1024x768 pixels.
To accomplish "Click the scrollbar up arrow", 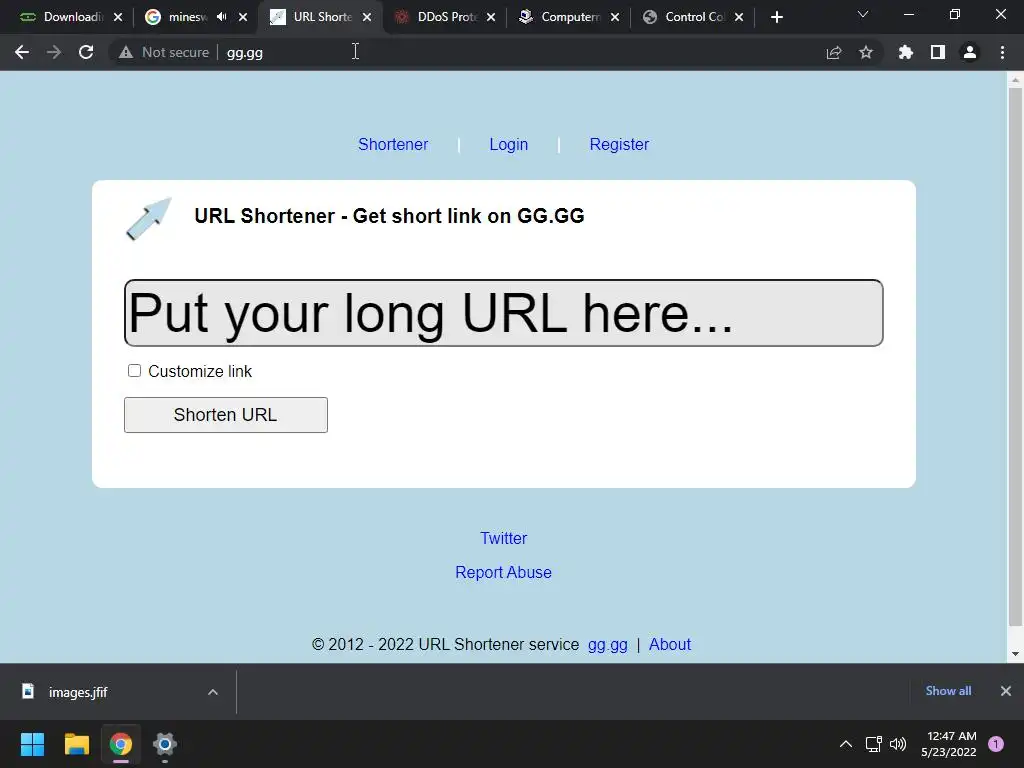I will pyautogui.click(x=1015, y=80).
